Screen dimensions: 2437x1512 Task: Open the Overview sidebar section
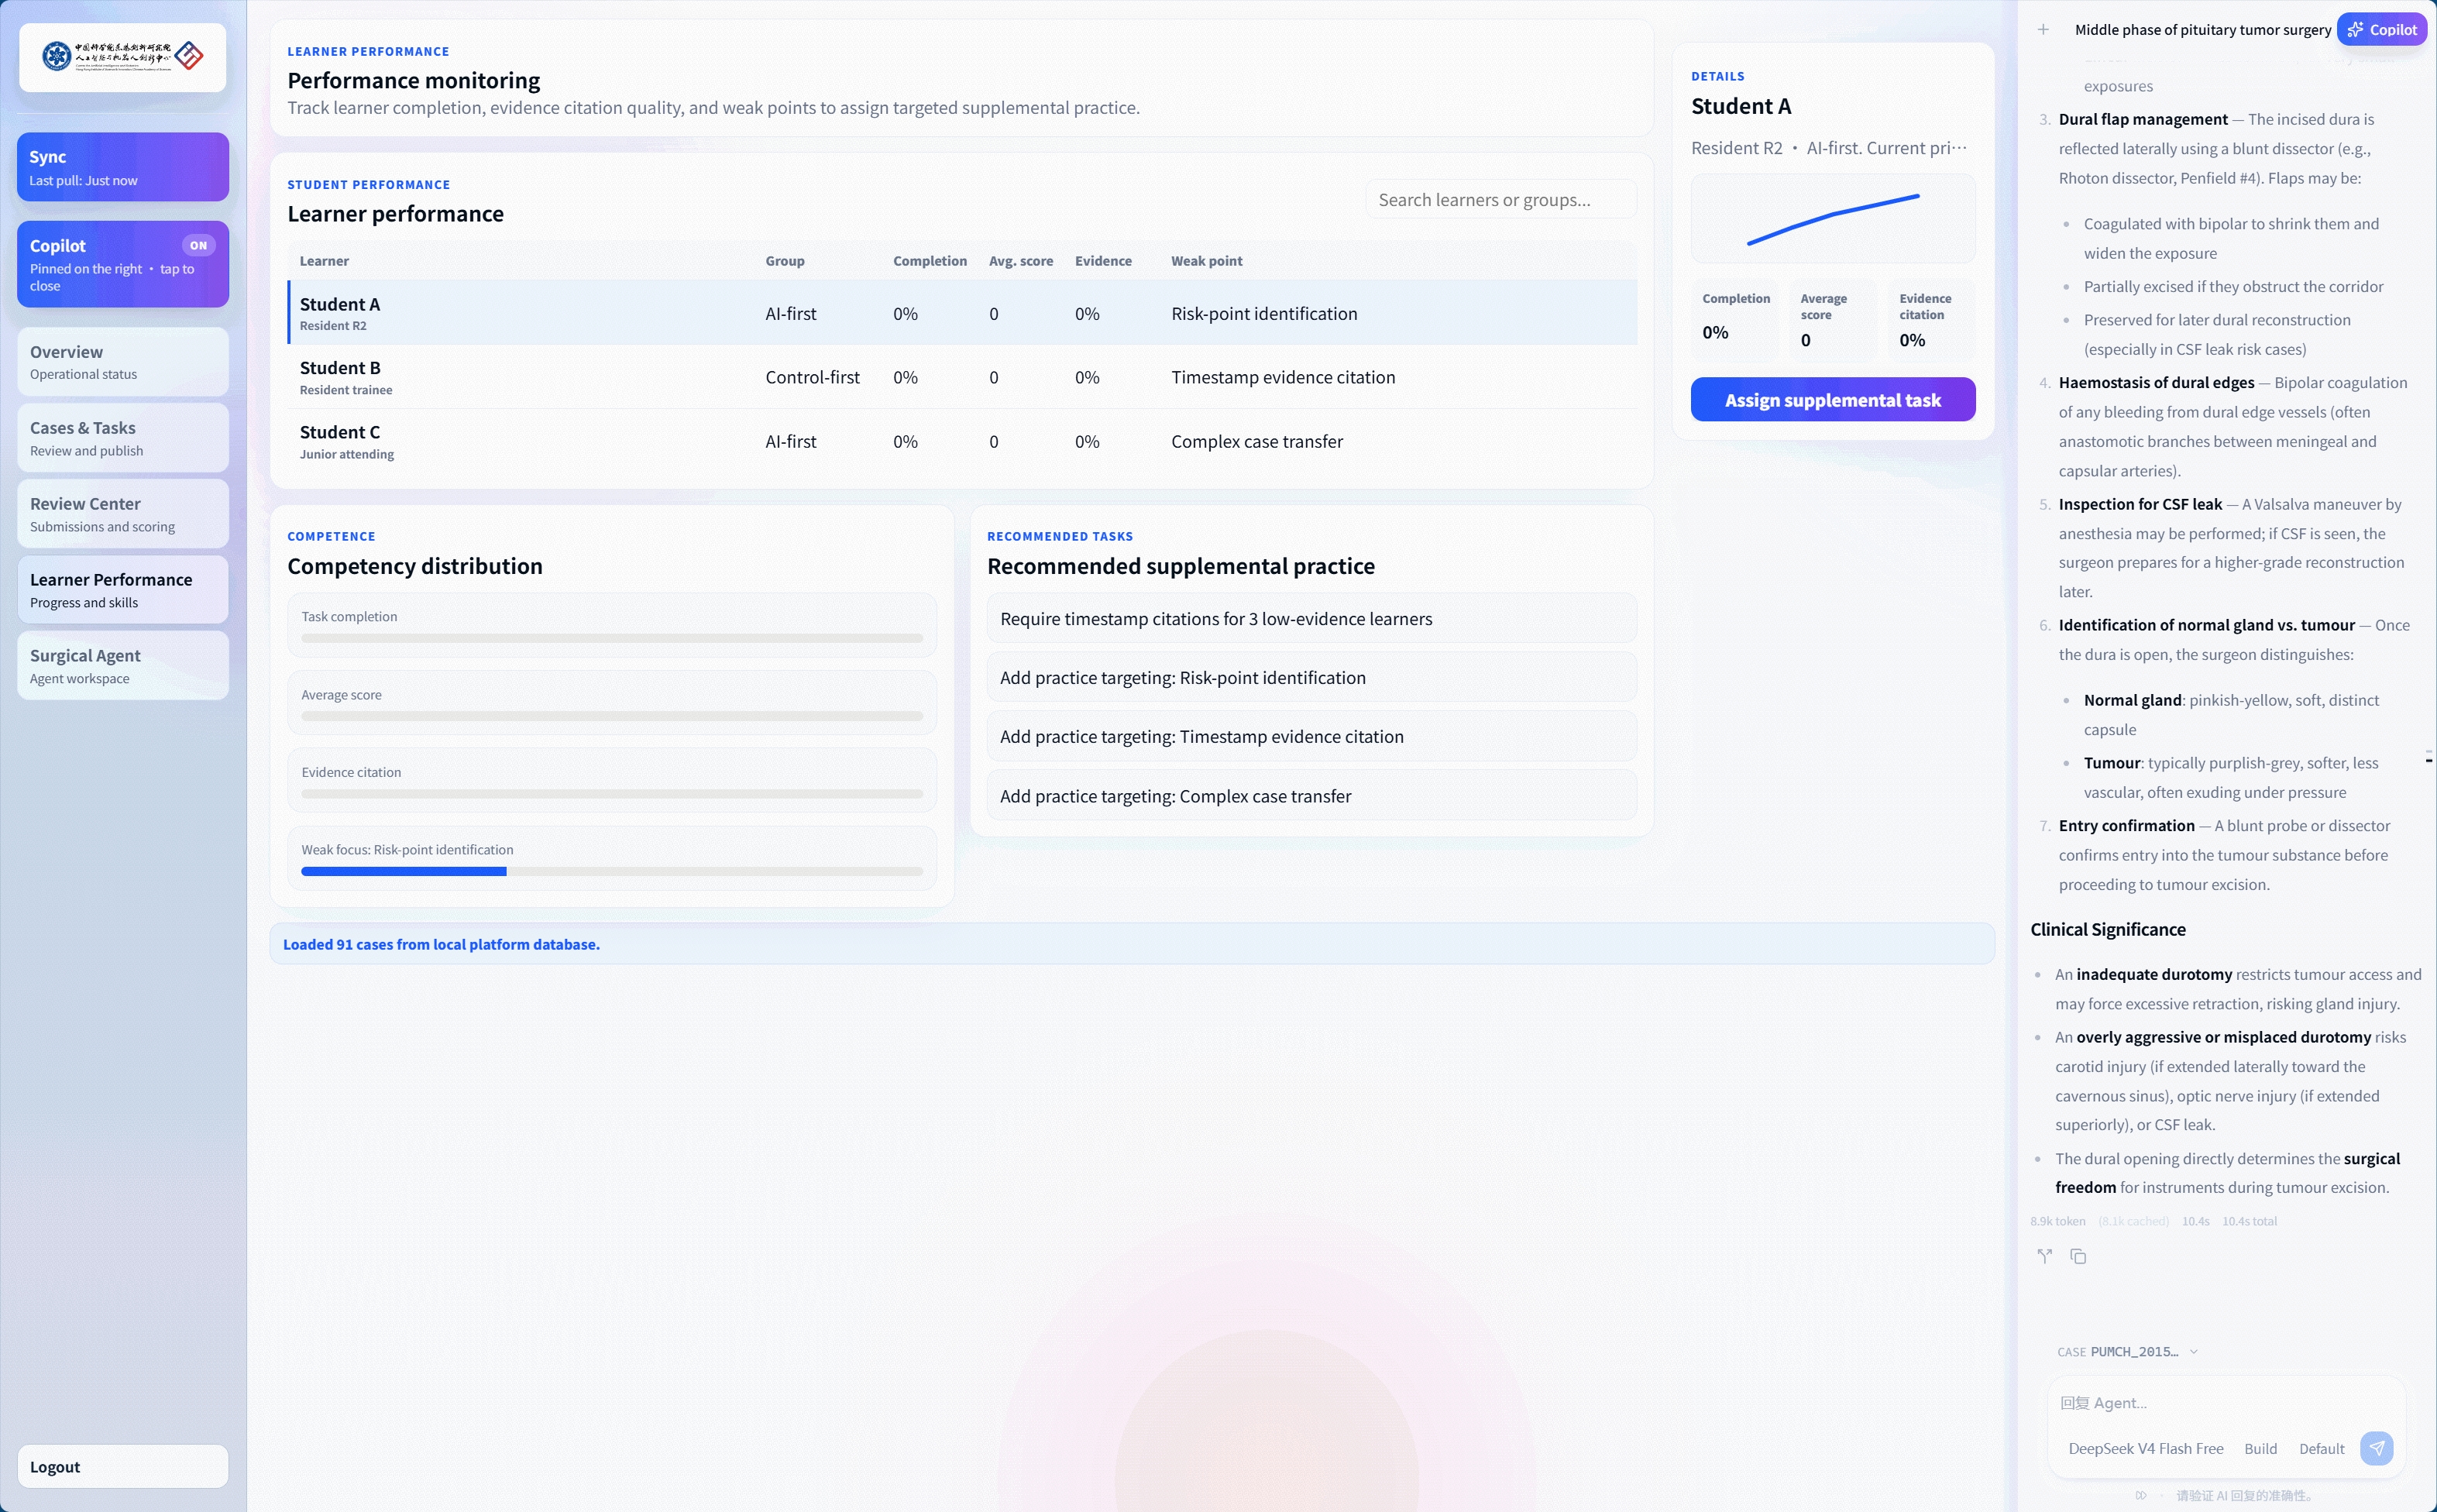tap(122, 362)
